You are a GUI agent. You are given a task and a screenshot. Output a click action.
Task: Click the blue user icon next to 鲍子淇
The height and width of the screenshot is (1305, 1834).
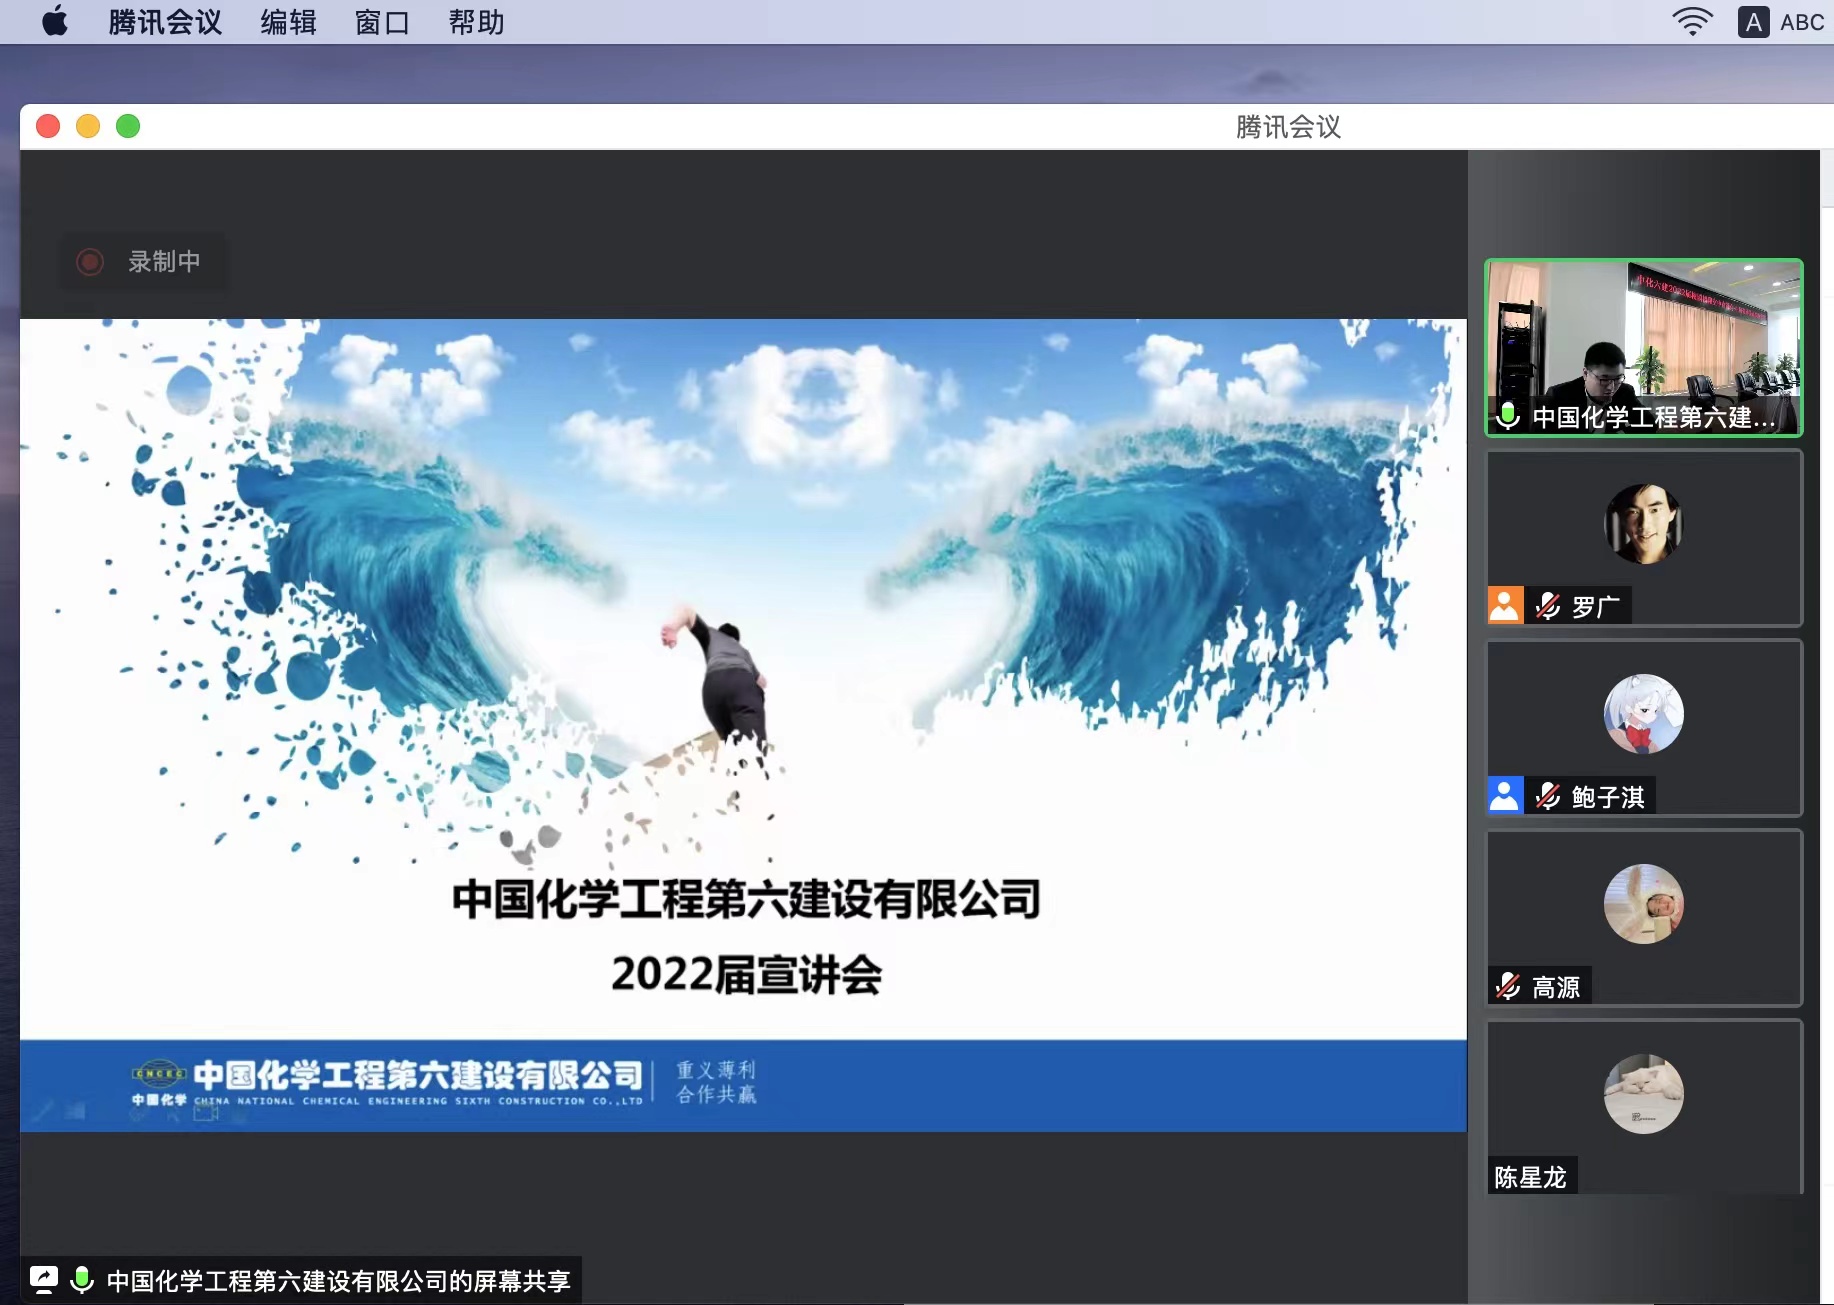[x=1505, y=795]
